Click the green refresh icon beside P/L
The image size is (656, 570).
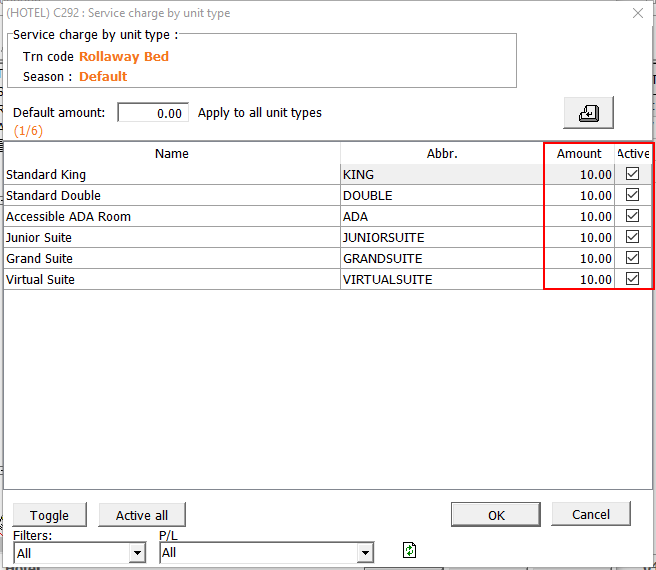click(410, 551)
